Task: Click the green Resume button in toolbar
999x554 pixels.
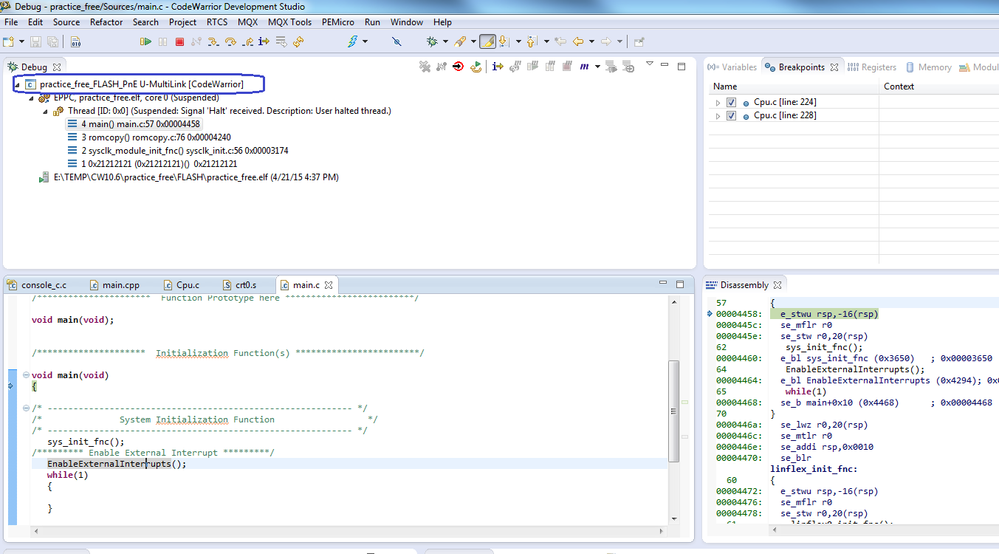Action: 146,42
